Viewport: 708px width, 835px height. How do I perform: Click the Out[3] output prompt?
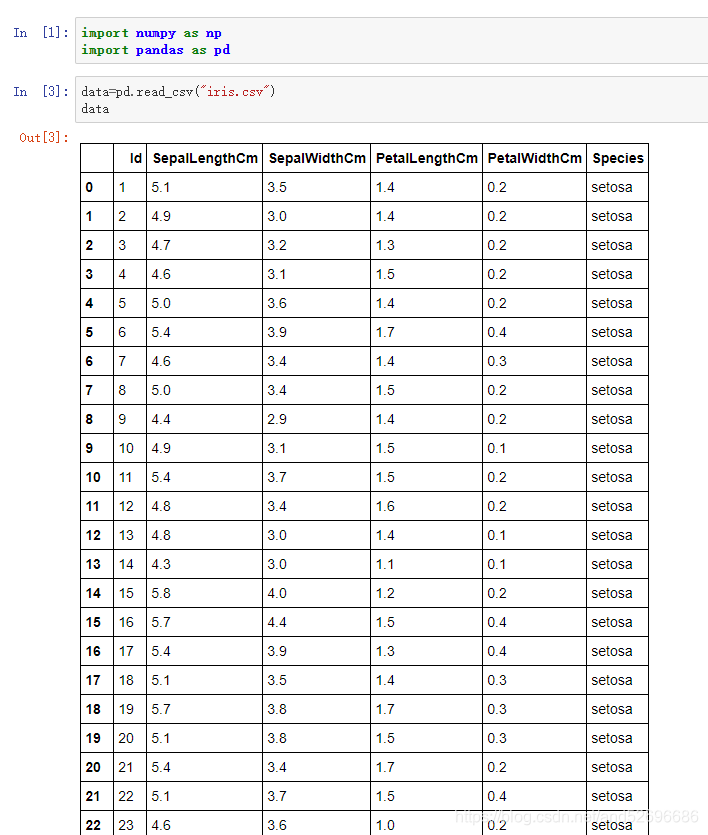[x=44, y=138]
